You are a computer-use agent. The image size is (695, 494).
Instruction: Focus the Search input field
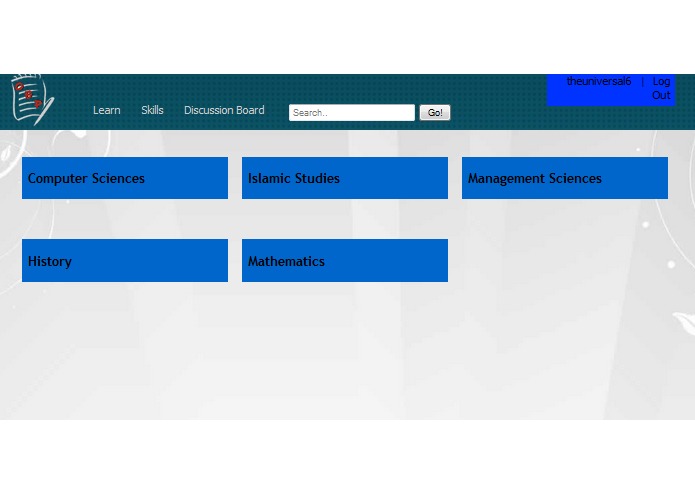tap(351, 113)
